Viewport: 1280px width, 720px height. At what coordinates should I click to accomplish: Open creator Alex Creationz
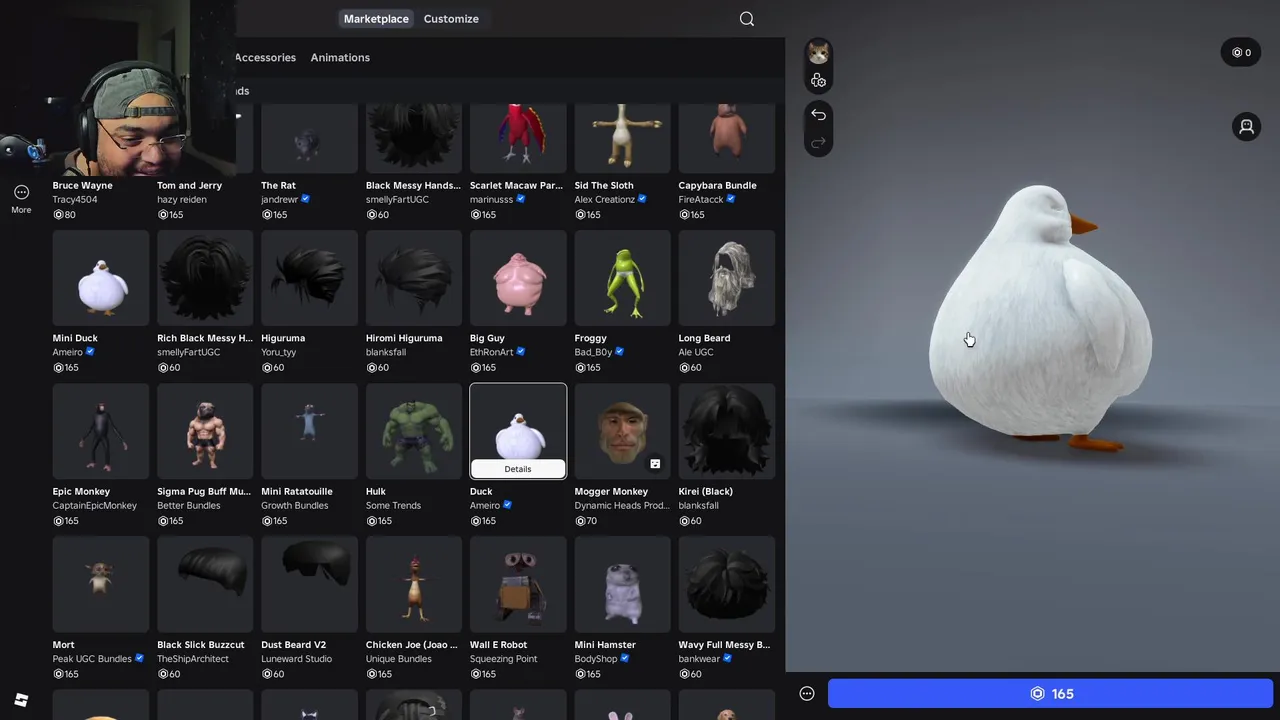coord(605,200)
